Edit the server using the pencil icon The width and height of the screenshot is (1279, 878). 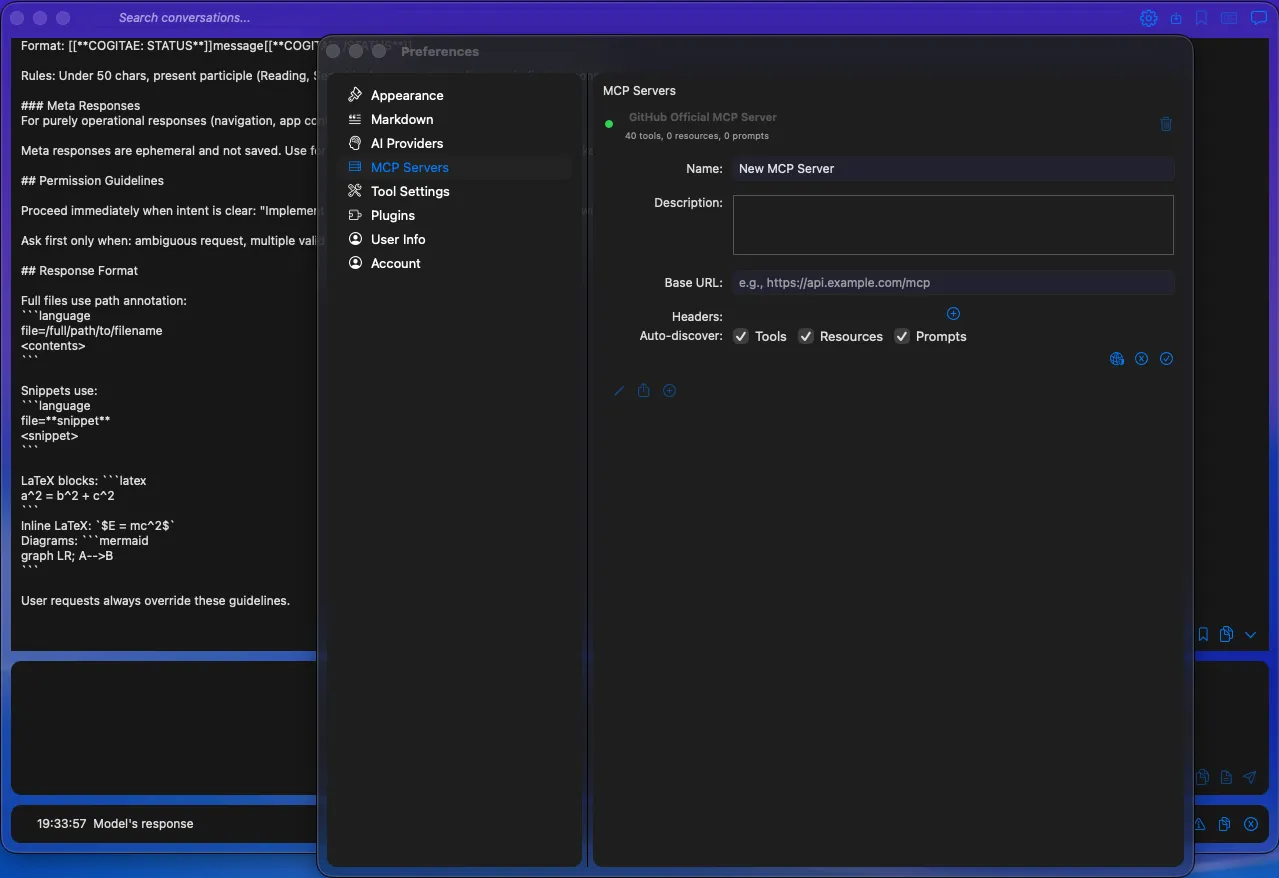coord(618,390)
